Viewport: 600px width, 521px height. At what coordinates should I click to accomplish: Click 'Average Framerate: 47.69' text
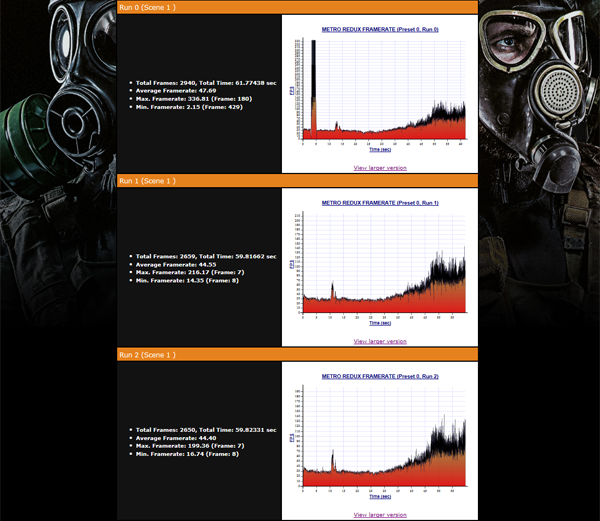click(176, 91)
